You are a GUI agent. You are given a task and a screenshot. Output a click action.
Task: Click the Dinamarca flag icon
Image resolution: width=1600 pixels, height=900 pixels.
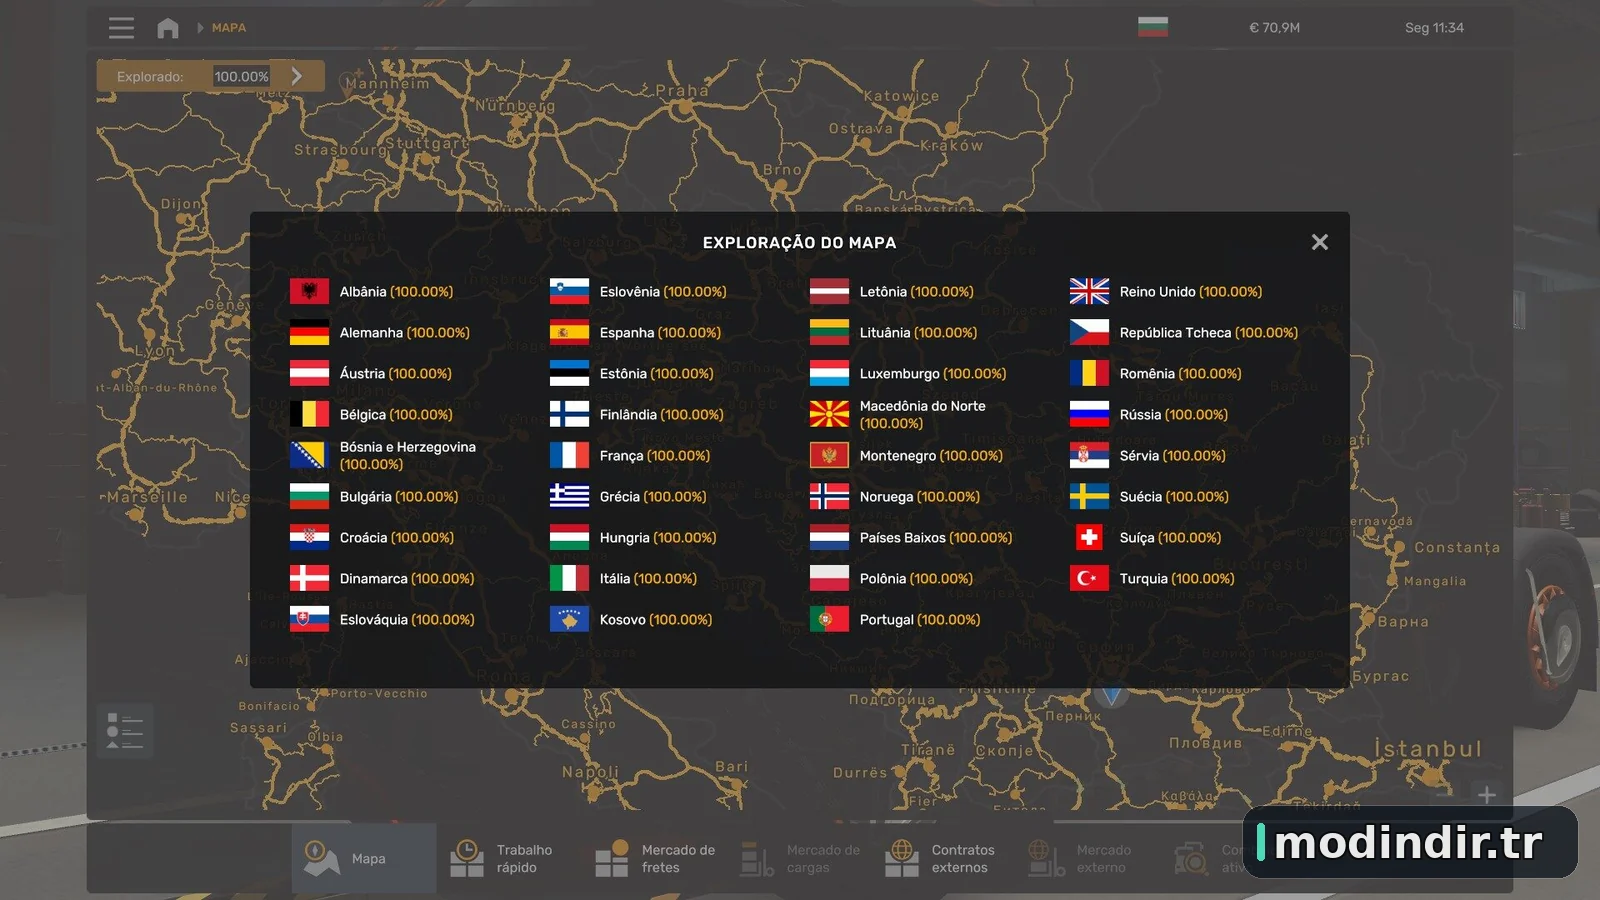point(309,578)
